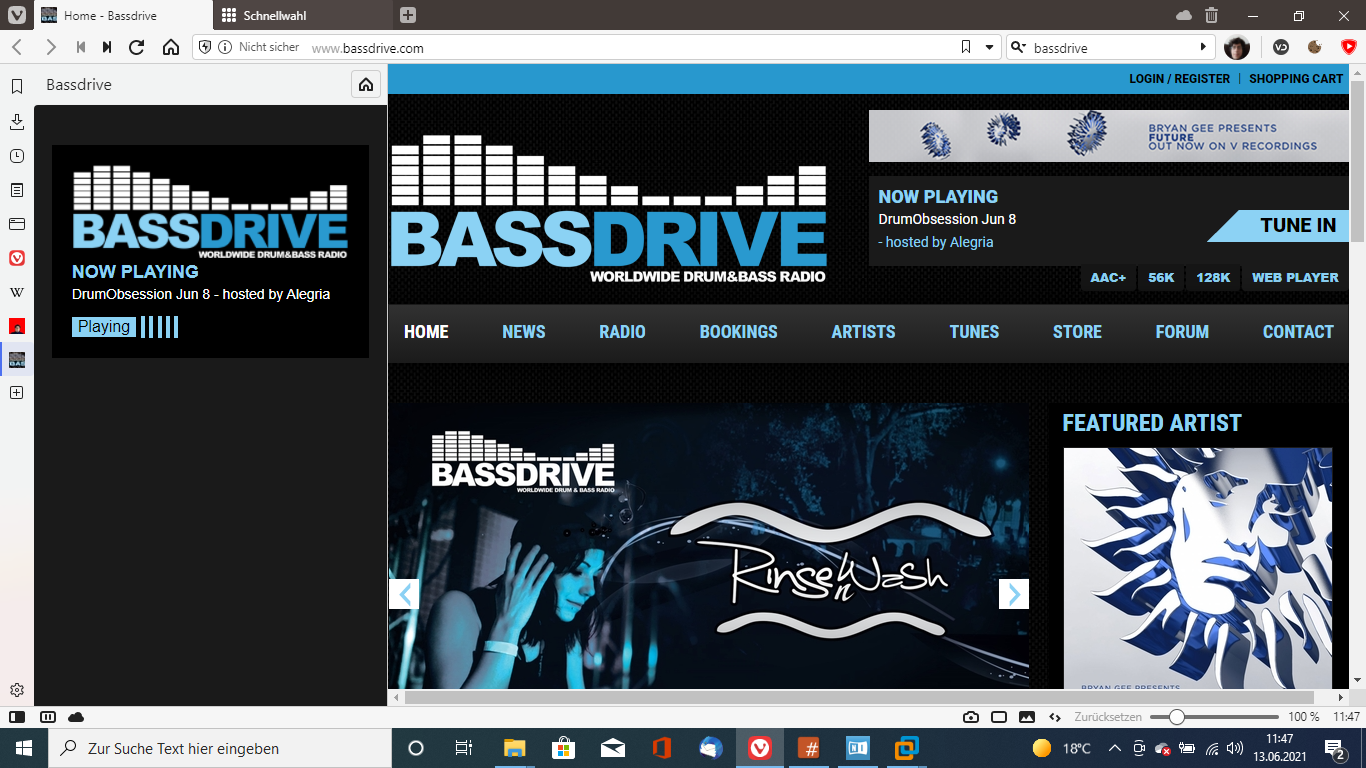
Task: Expand address bar history dropdown
Action: point(989,47)
